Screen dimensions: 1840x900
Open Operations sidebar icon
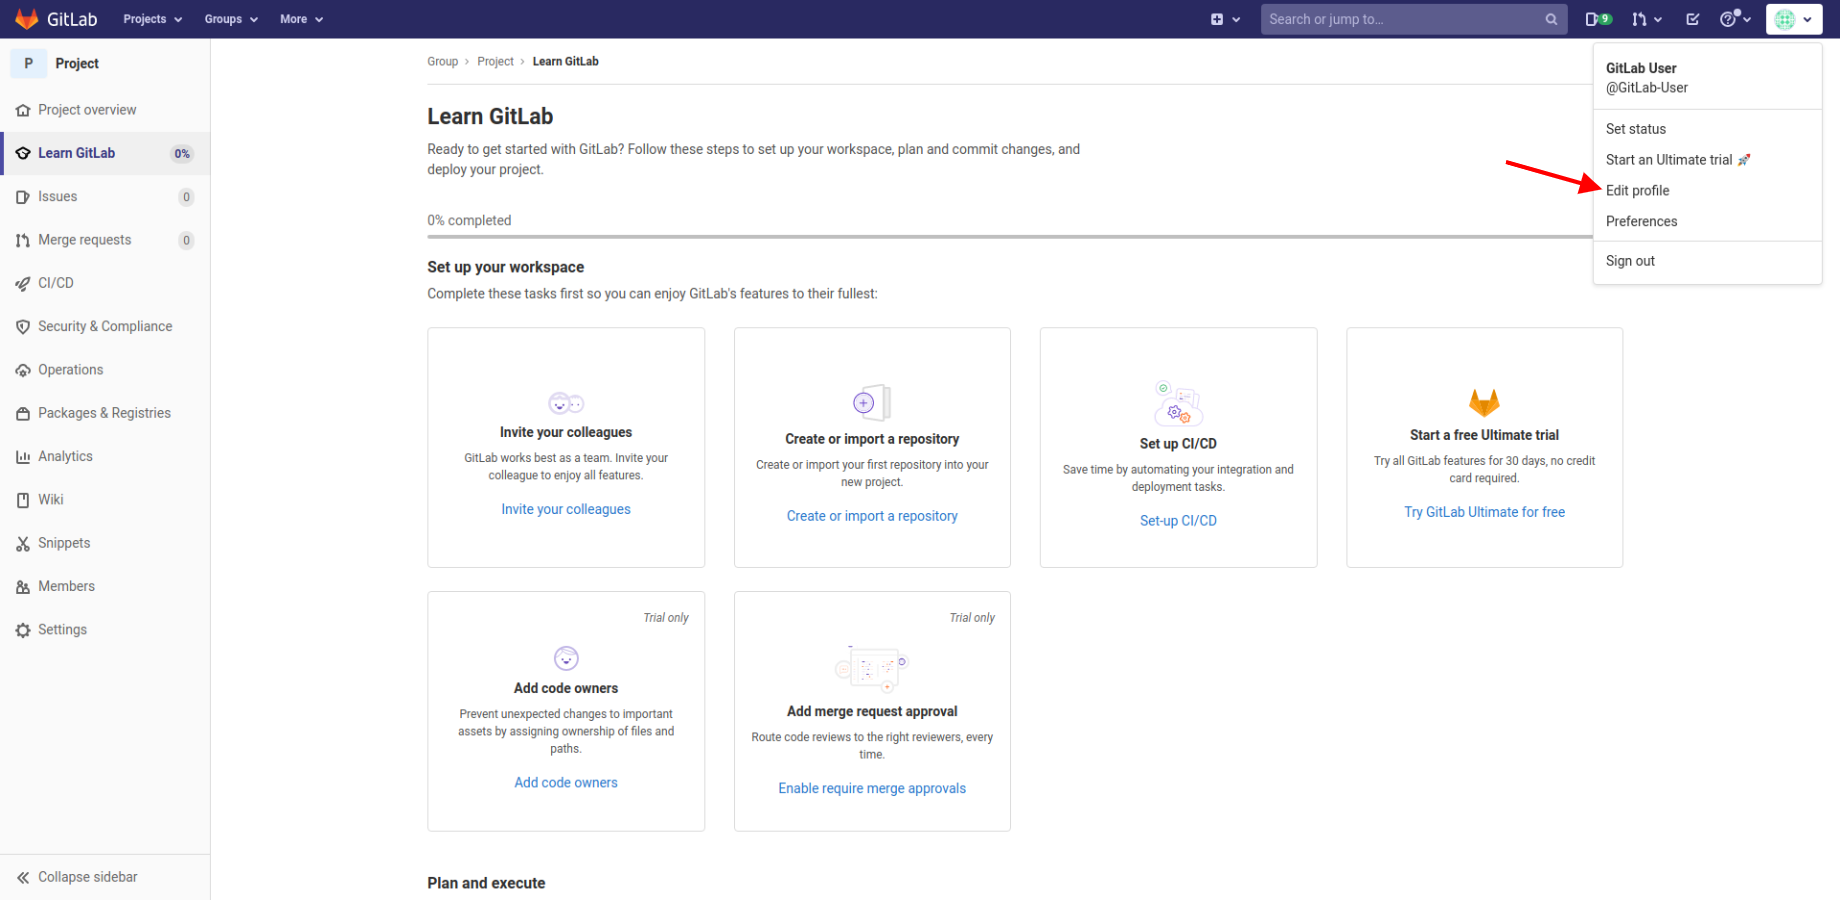23,370
